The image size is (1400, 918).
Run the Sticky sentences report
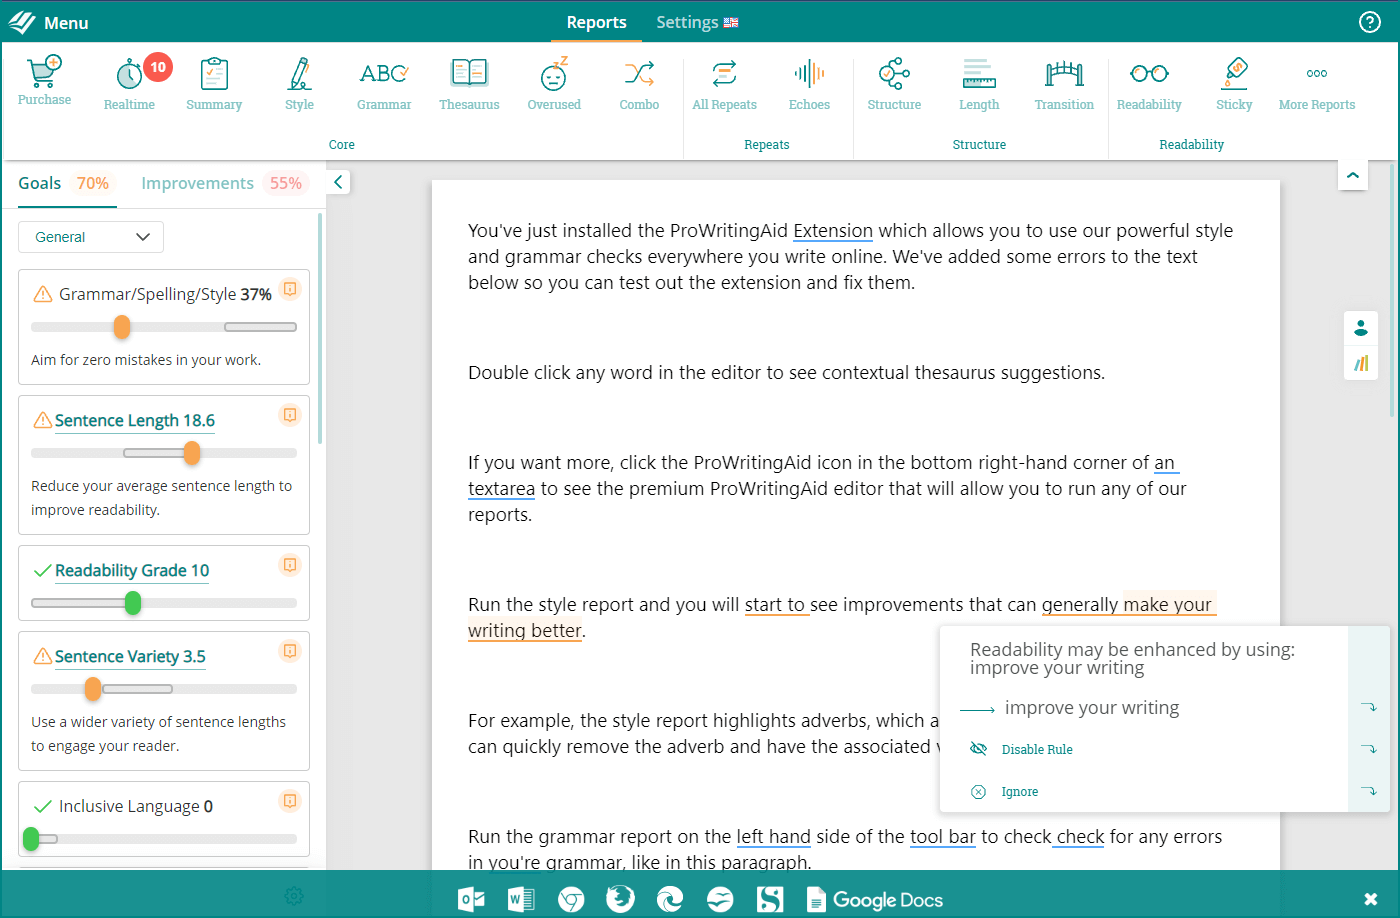(x=1234, y=83)
